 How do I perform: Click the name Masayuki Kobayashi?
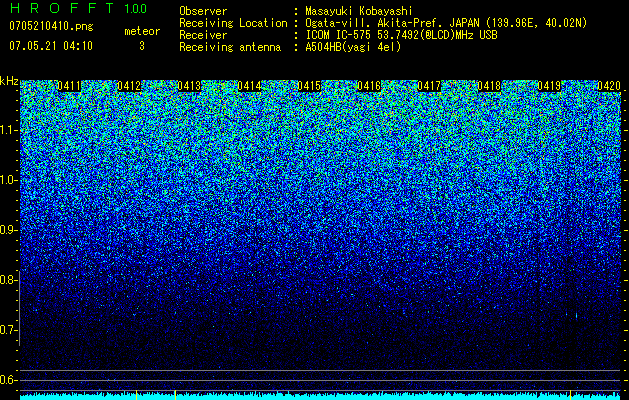point(359,11)
